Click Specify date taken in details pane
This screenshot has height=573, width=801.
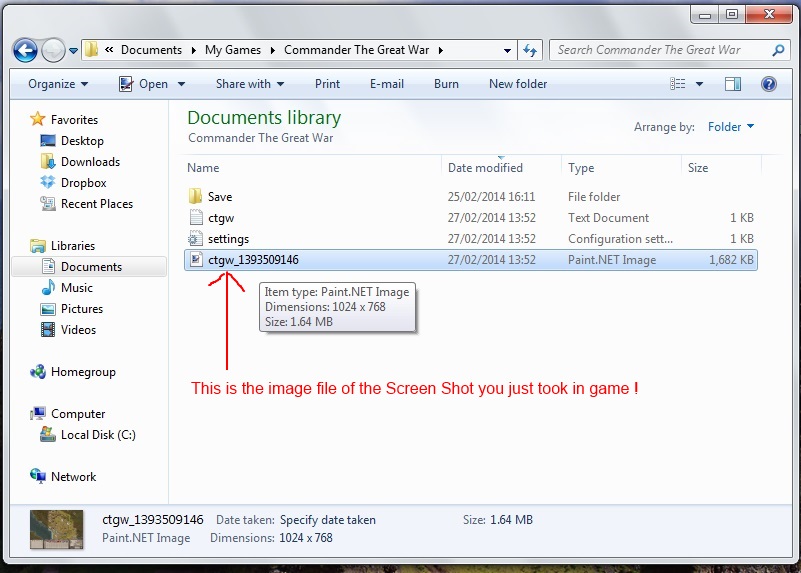[327, 520]
